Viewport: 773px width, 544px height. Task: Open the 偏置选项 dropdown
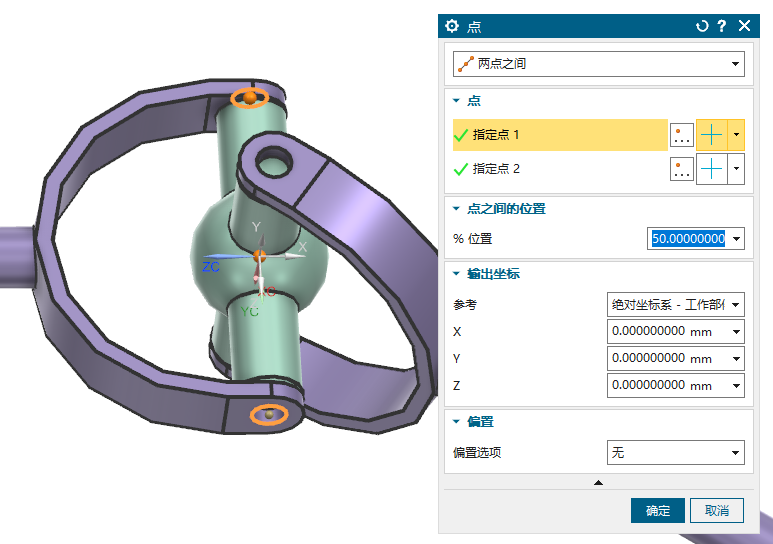click(x=676, y=453)
